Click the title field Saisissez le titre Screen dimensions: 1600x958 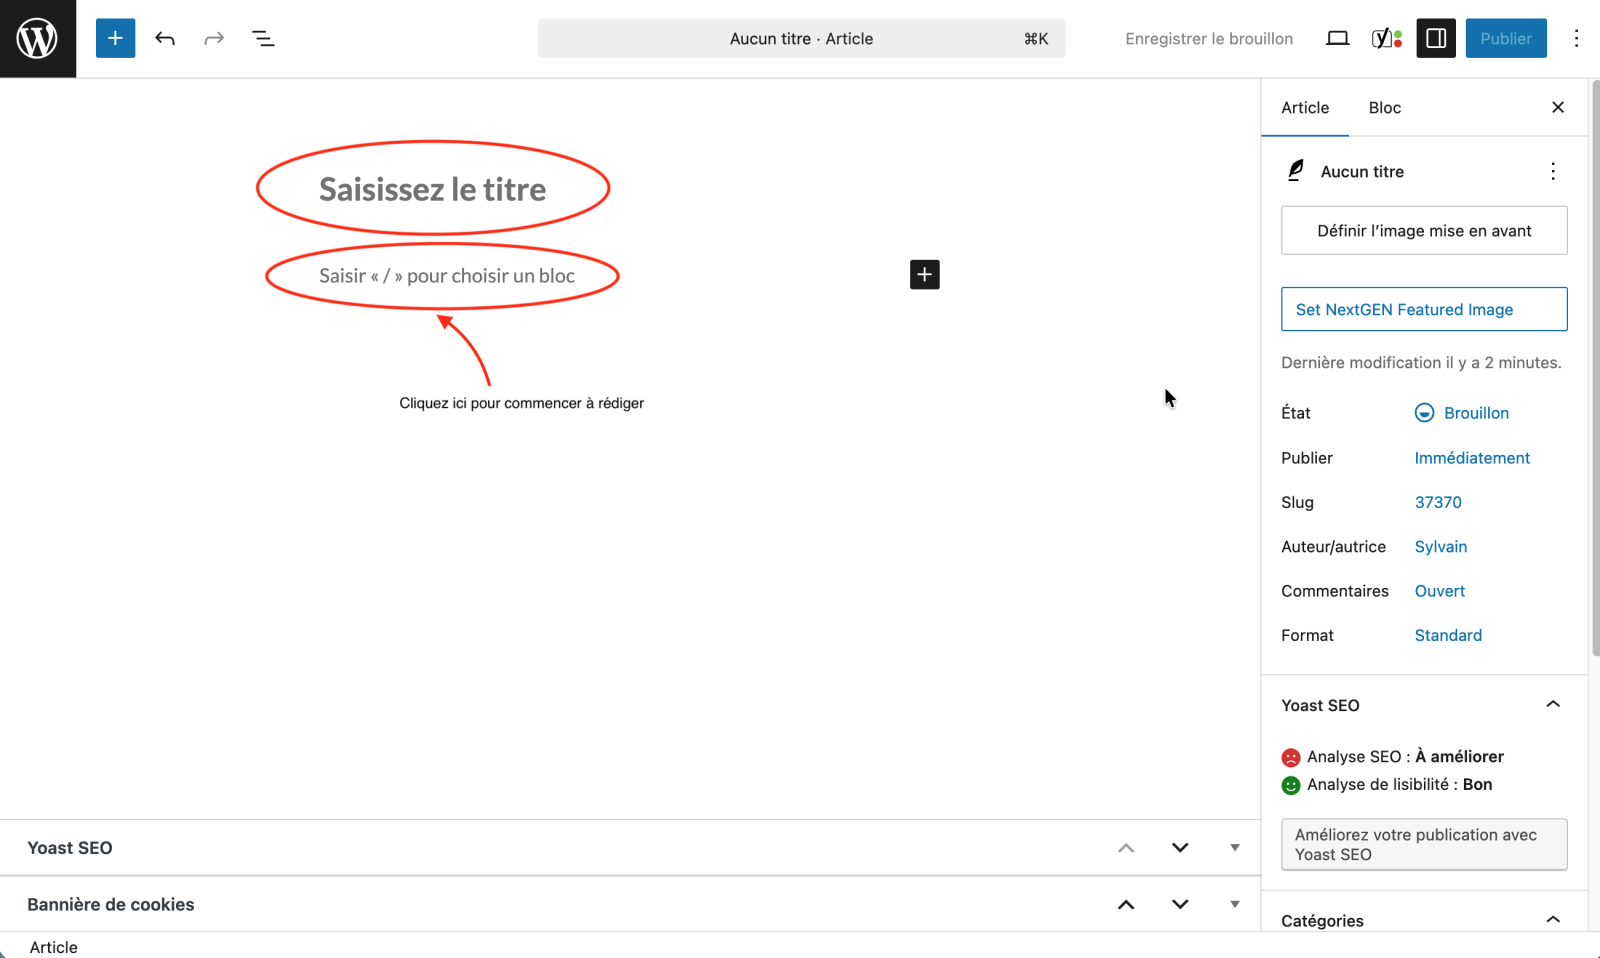click(432, 190)
